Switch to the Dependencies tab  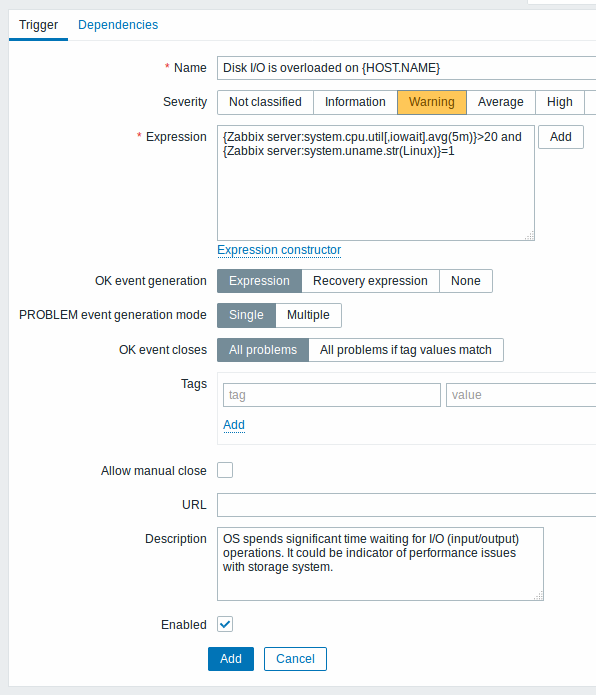click(x=118, y=25)
